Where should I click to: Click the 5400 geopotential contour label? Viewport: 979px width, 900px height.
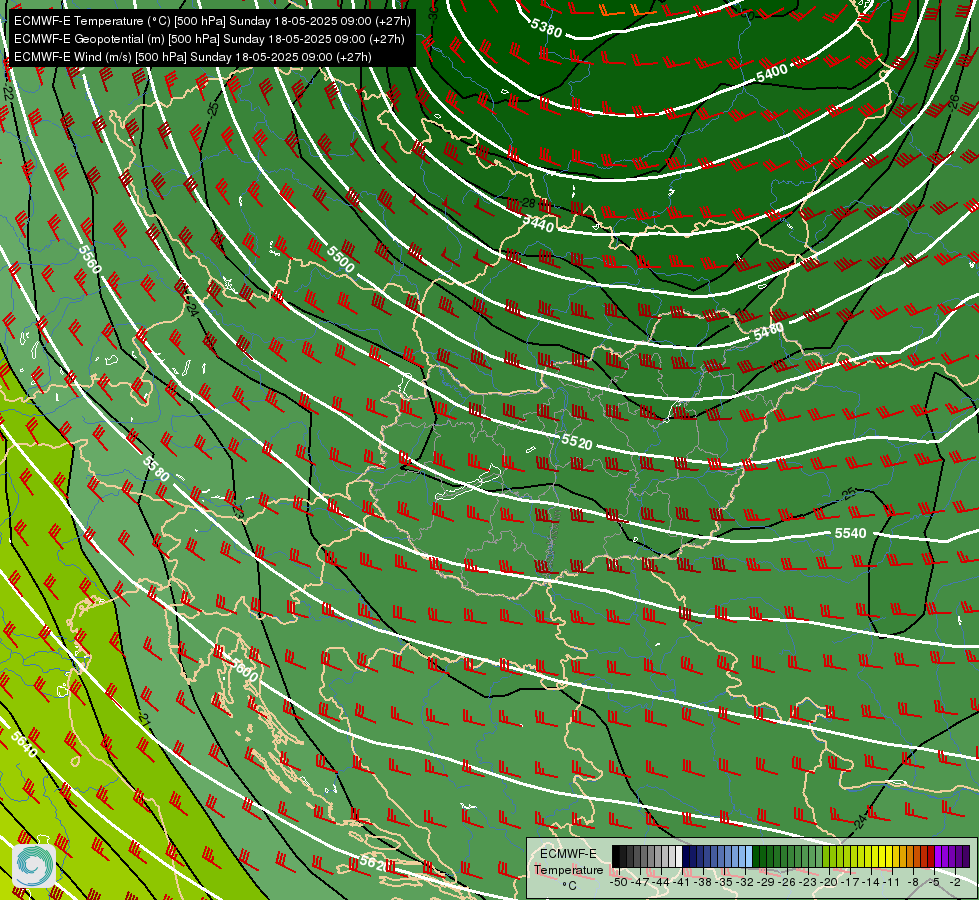pos(772,73)
